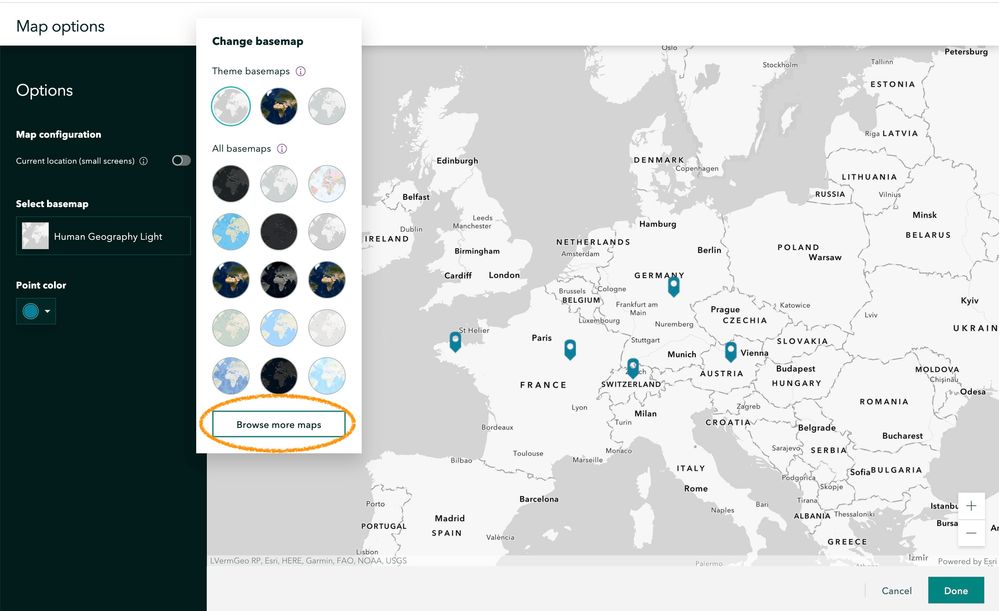Choose dark gray basemap, first in All basemaps
This screenshot has height=611, width=999.
[231, 183]
